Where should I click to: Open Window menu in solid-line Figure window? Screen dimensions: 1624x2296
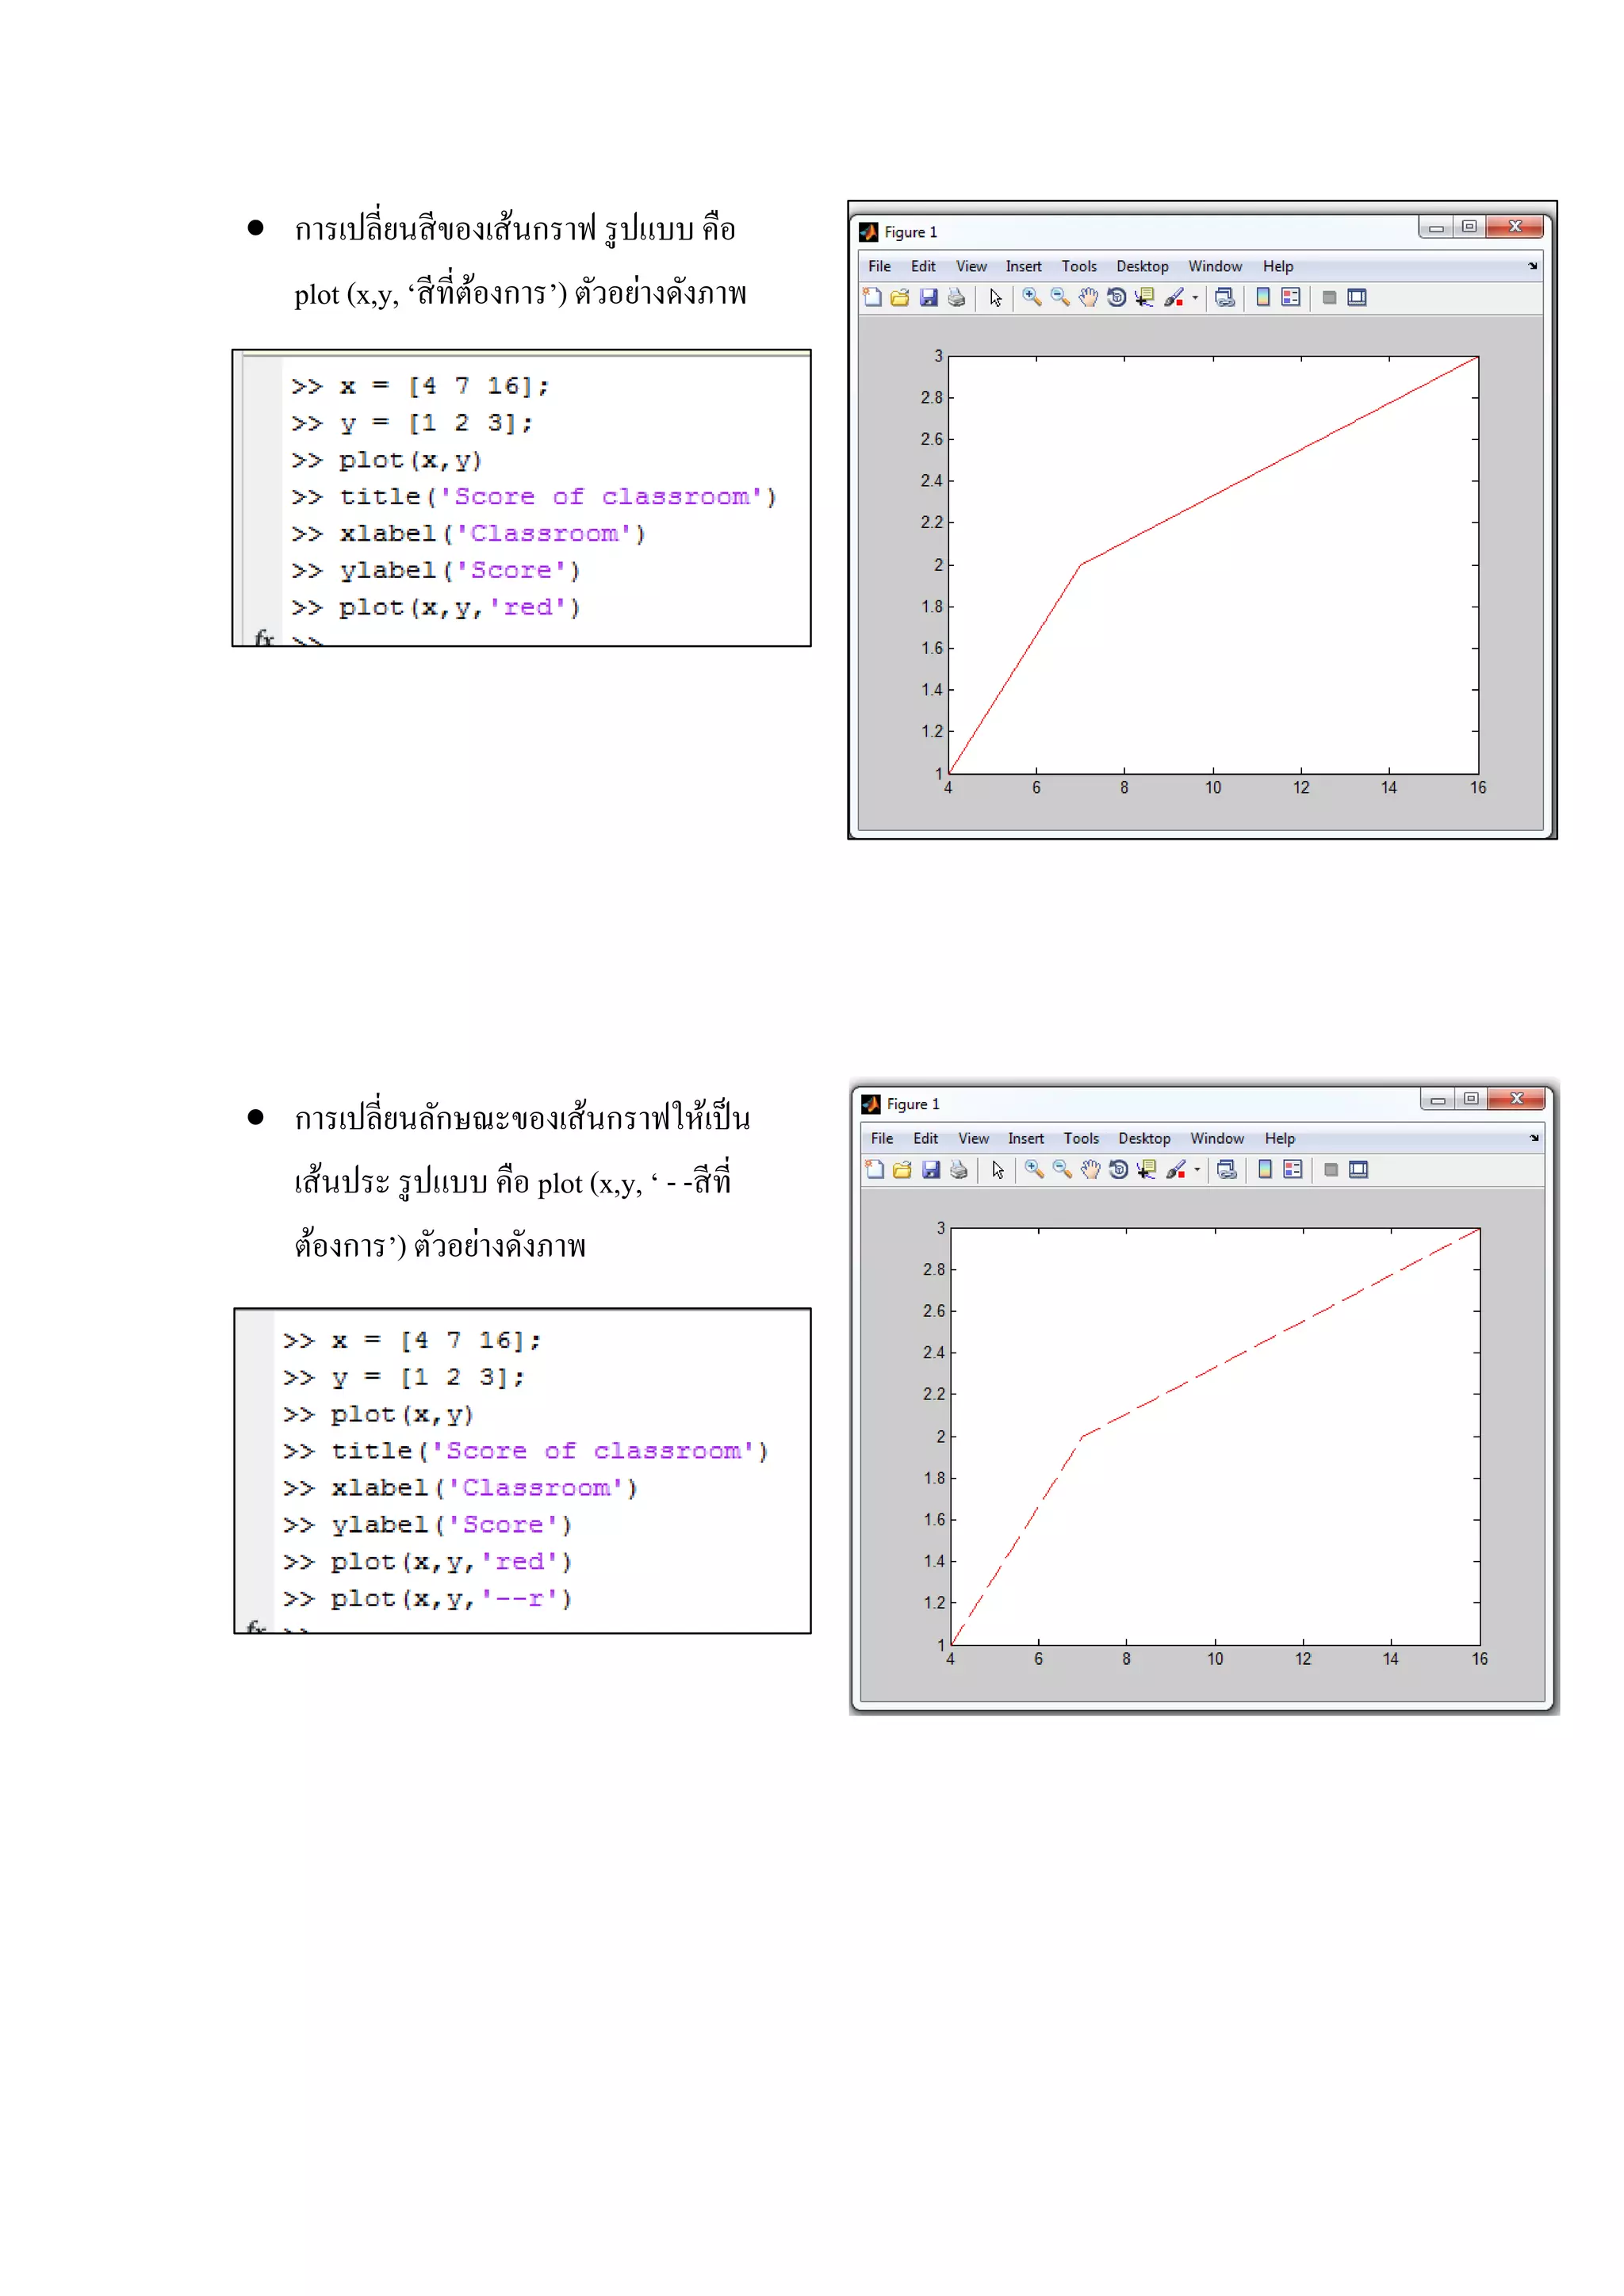click(1215, 266)
